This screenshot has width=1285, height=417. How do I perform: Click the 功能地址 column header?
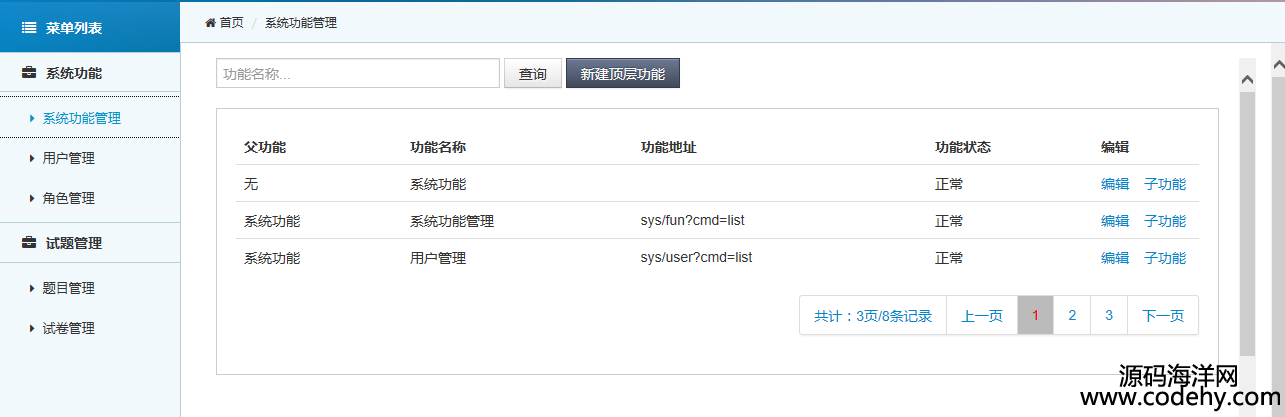tap(668, 147)
